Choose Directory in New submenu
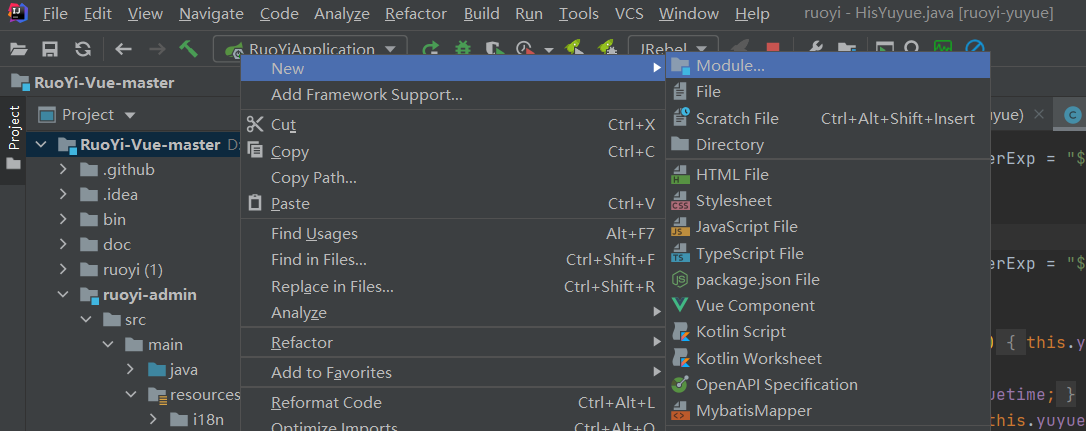This screenshot has width=1086, height=431. point(828,145)
